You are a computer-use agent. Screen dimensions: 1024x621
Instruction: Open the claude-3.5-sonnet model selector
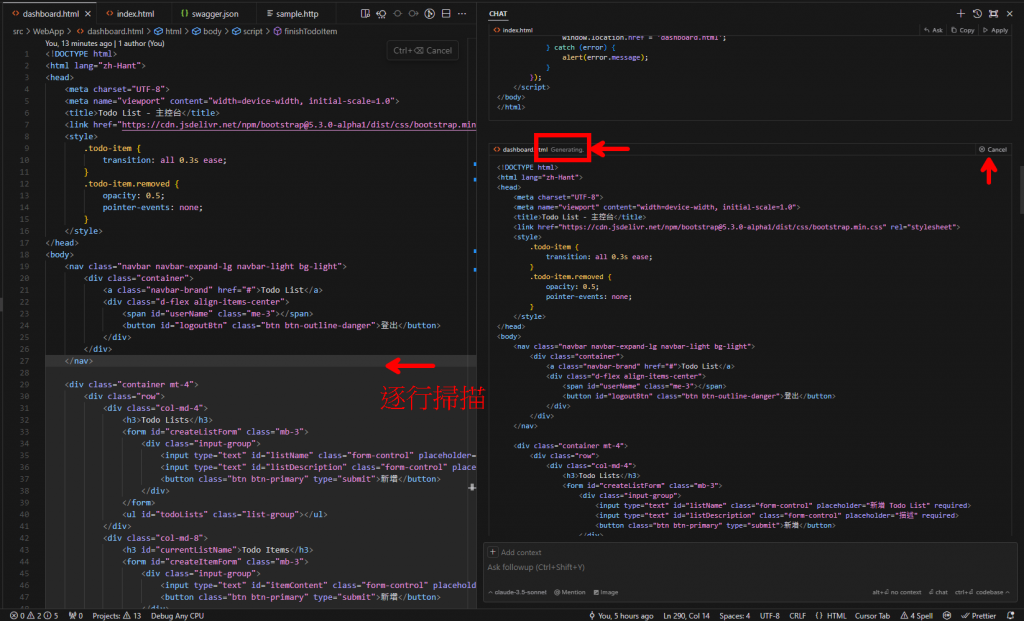click(x=517, y=593)
